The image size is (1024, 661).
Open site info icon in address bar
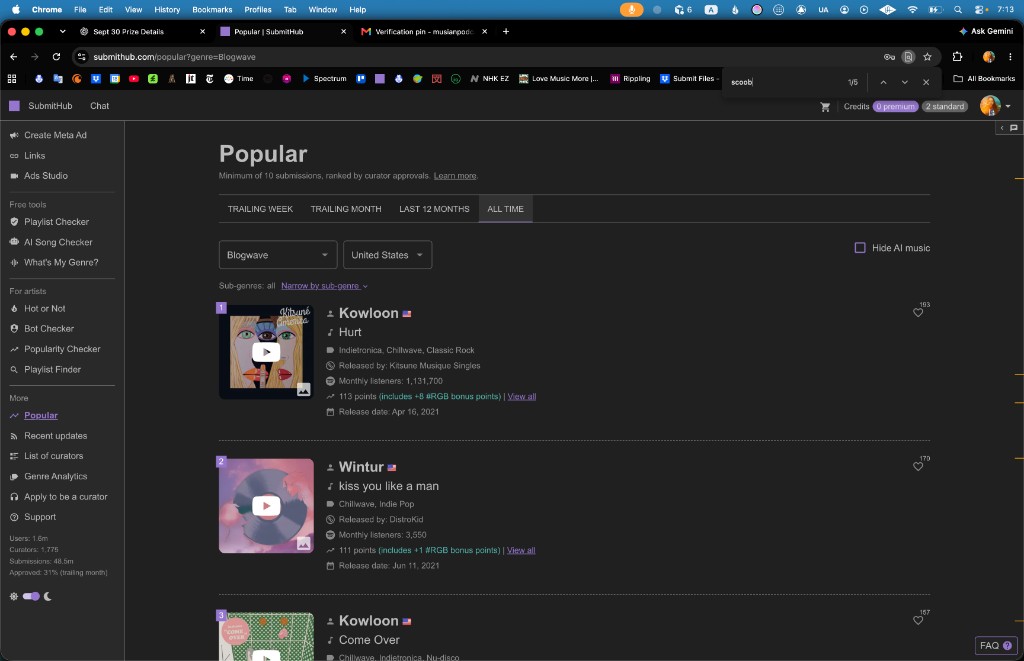(x=82, y=57)
